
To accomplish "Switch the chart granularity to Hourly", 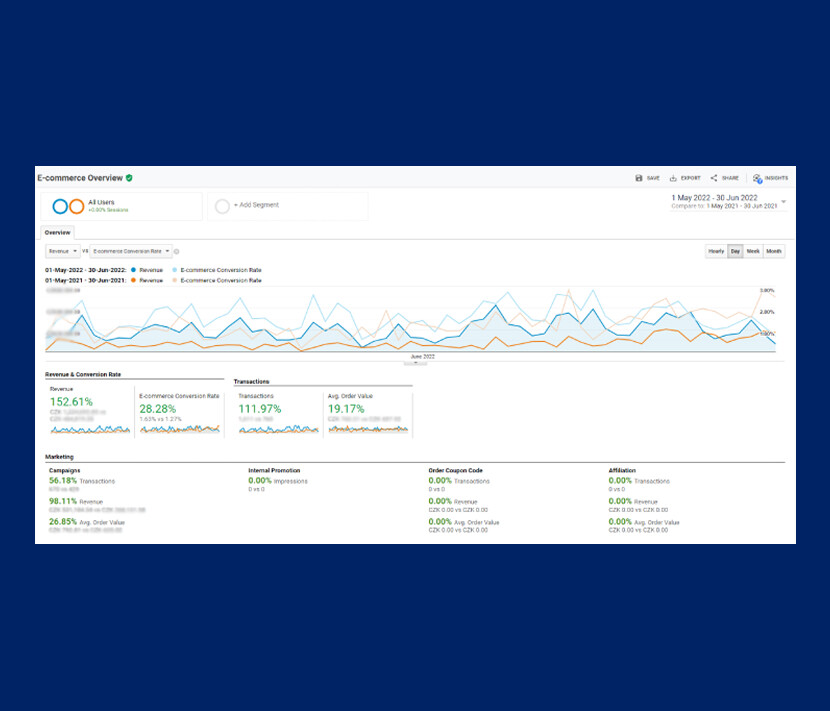I will click(716, 251).
